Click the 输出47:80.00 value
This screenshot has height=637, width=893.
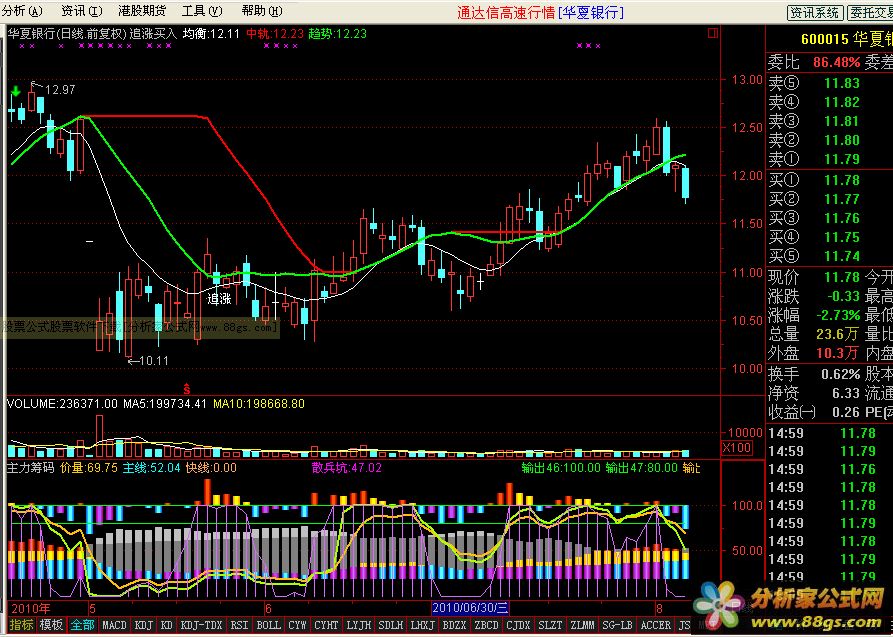tap(642, 468)
